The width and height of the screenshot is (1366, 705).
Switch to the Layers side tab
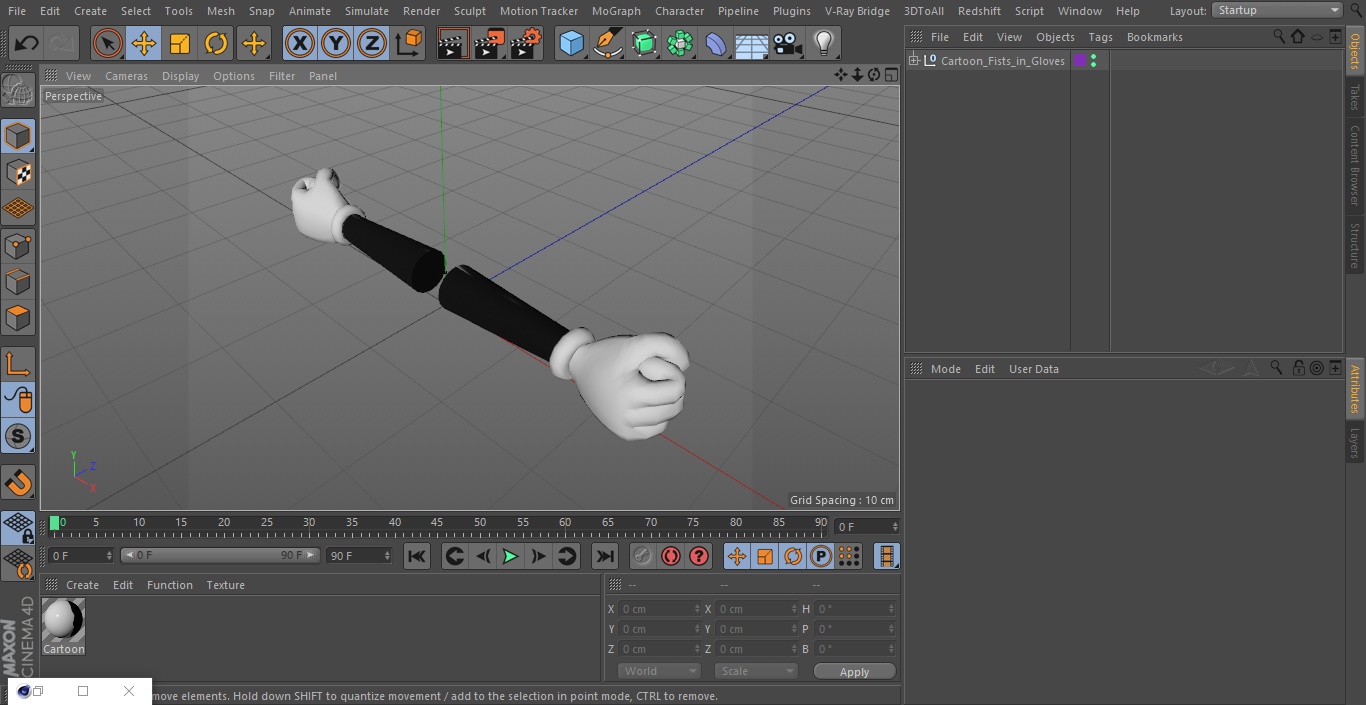click(x=1355, y=442)
